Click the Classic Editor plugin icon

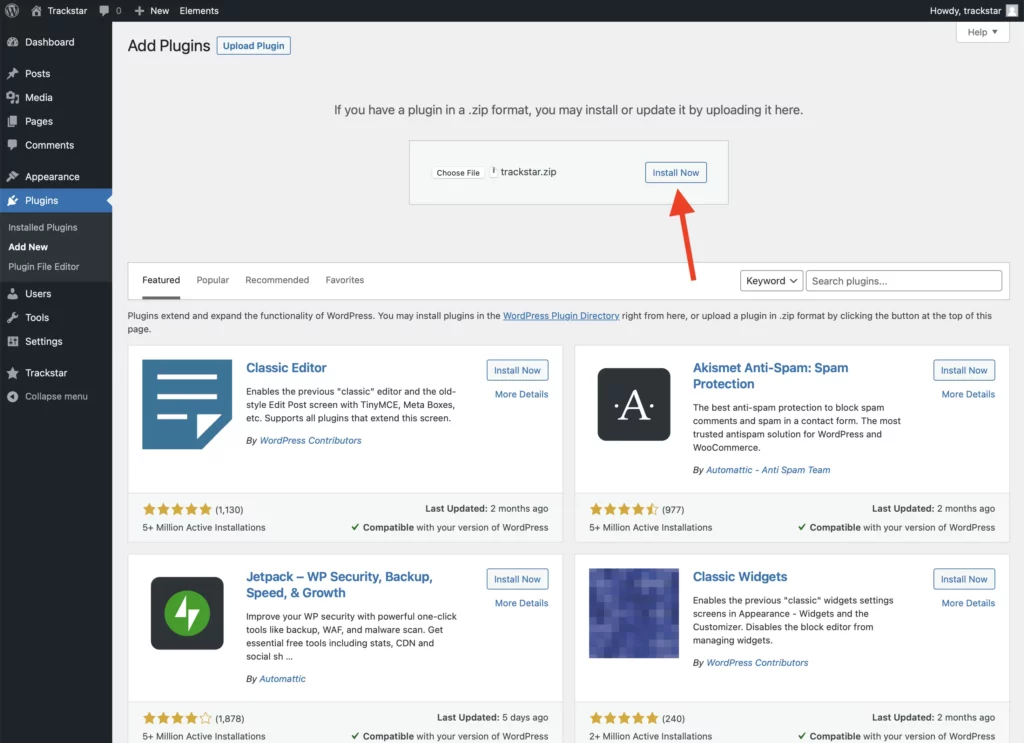click(x=187, y=404)
